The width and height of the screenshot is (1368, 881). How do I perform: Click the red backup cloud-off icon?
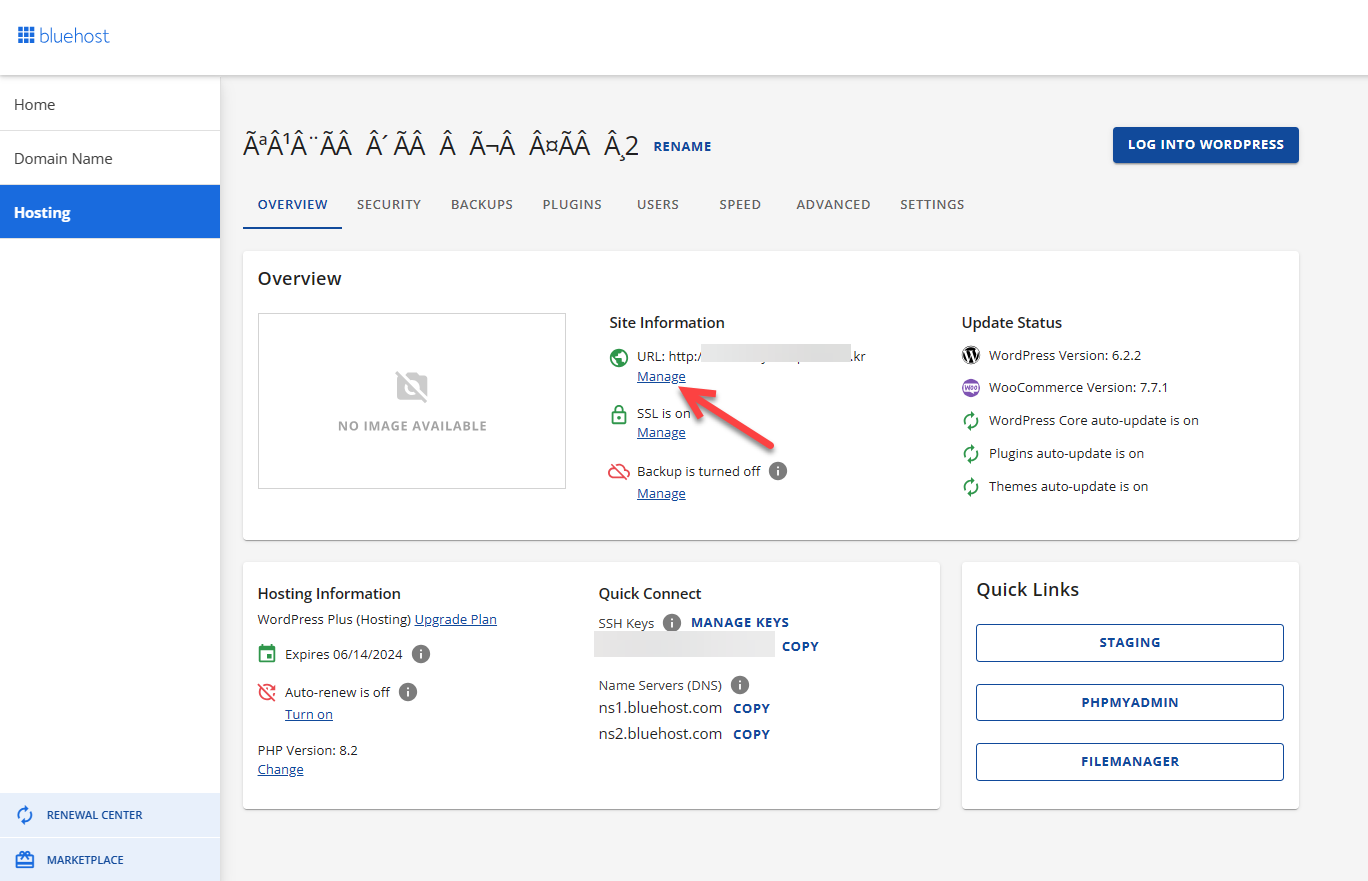619,472
